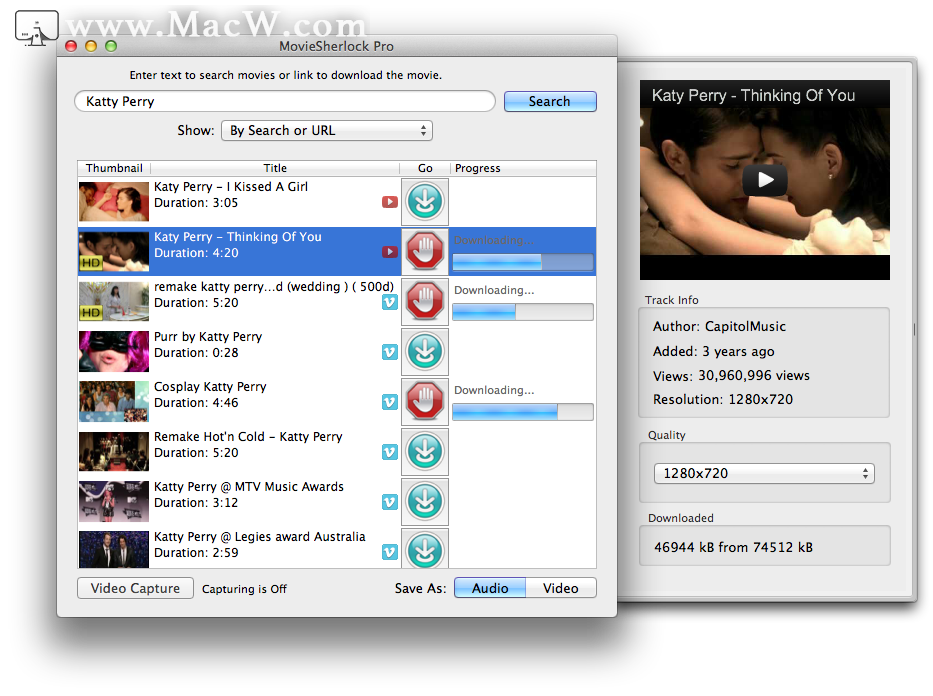Click the Go column header
933x696 pixels.
point(425,168)
